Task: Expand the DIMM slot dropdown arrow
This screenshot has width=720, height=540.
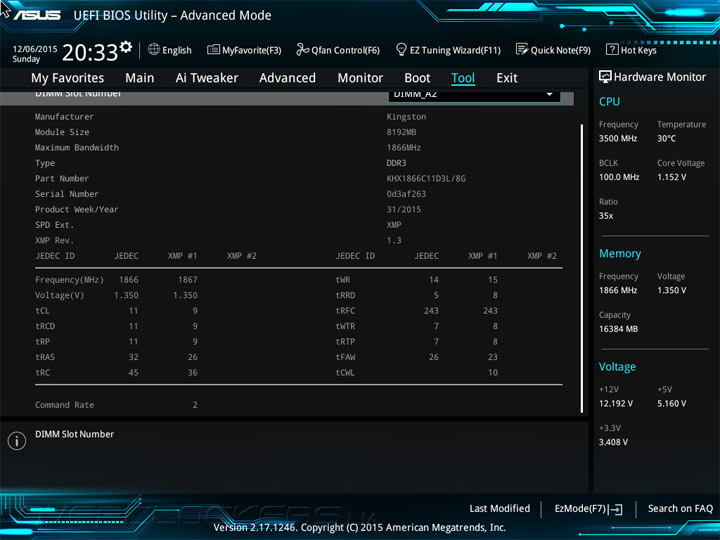Action: pyautogui.click(x=549, y=95)
